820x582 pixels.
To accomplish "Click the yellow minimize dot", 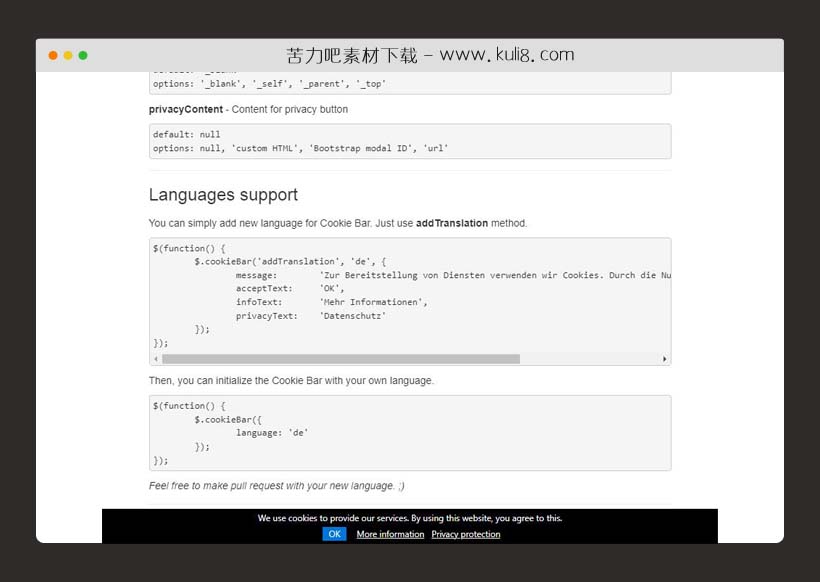I will pos(68,56).
